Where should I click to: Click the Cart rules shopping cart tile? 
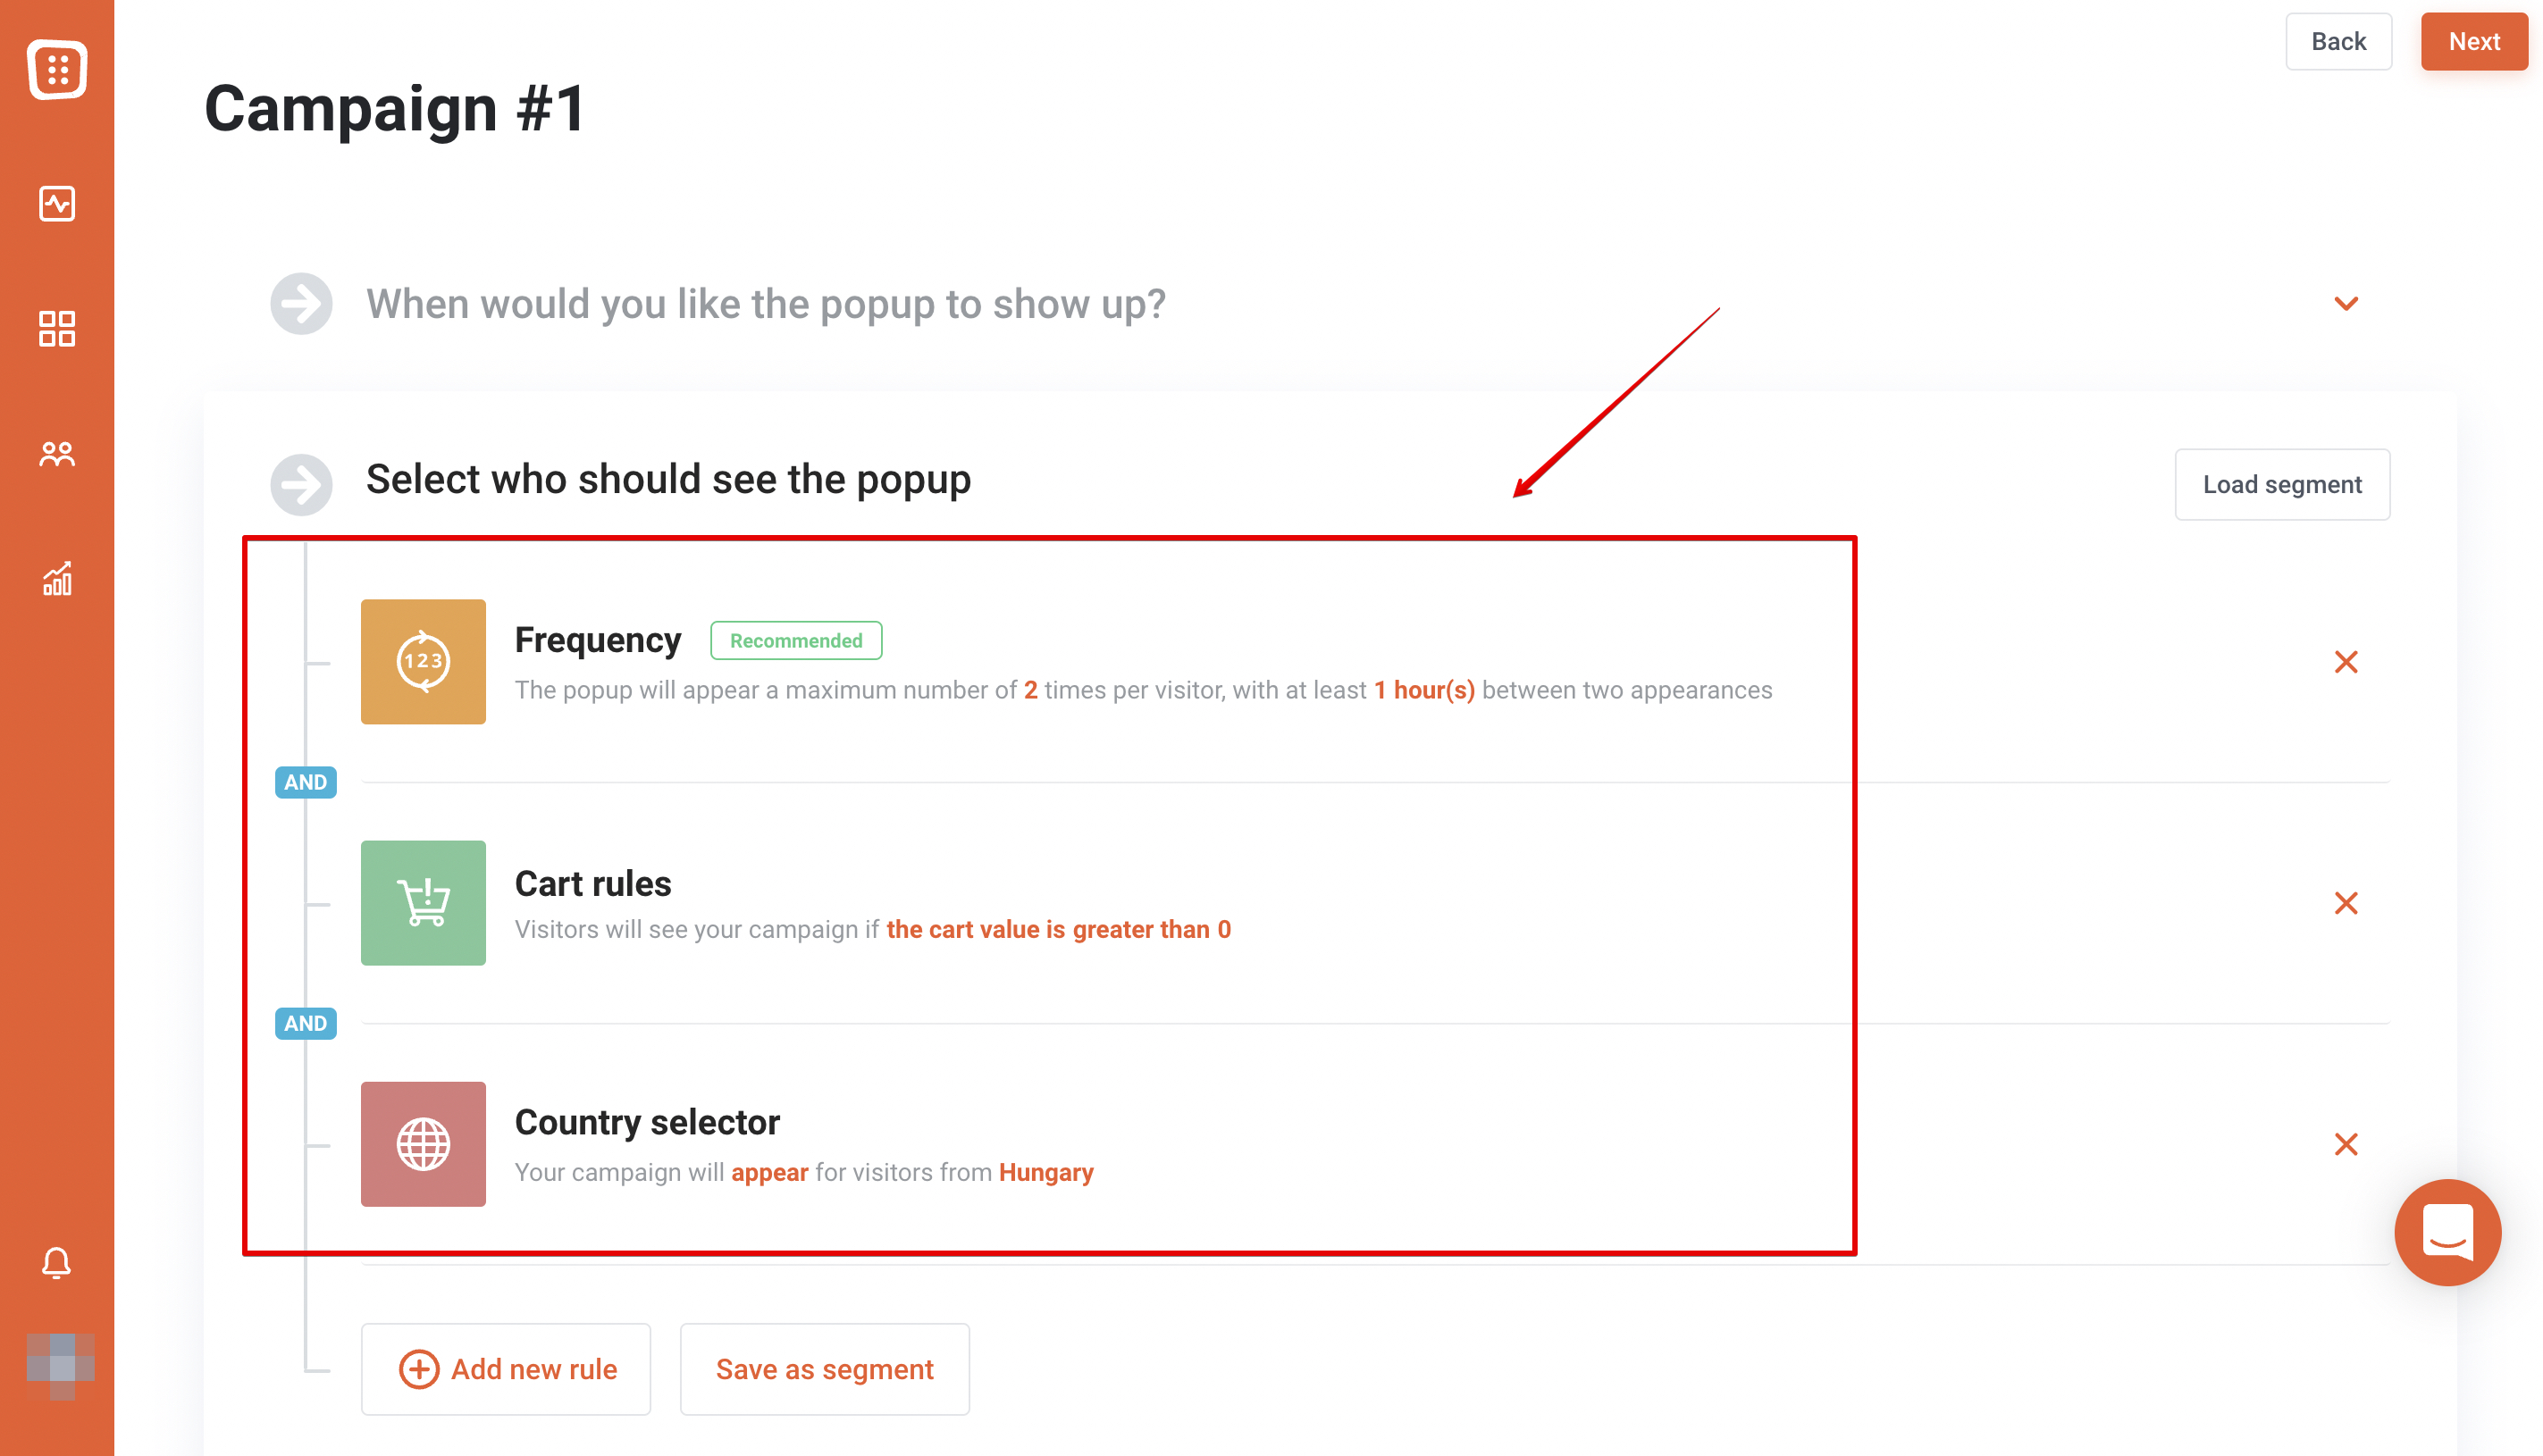coord(423,903)
